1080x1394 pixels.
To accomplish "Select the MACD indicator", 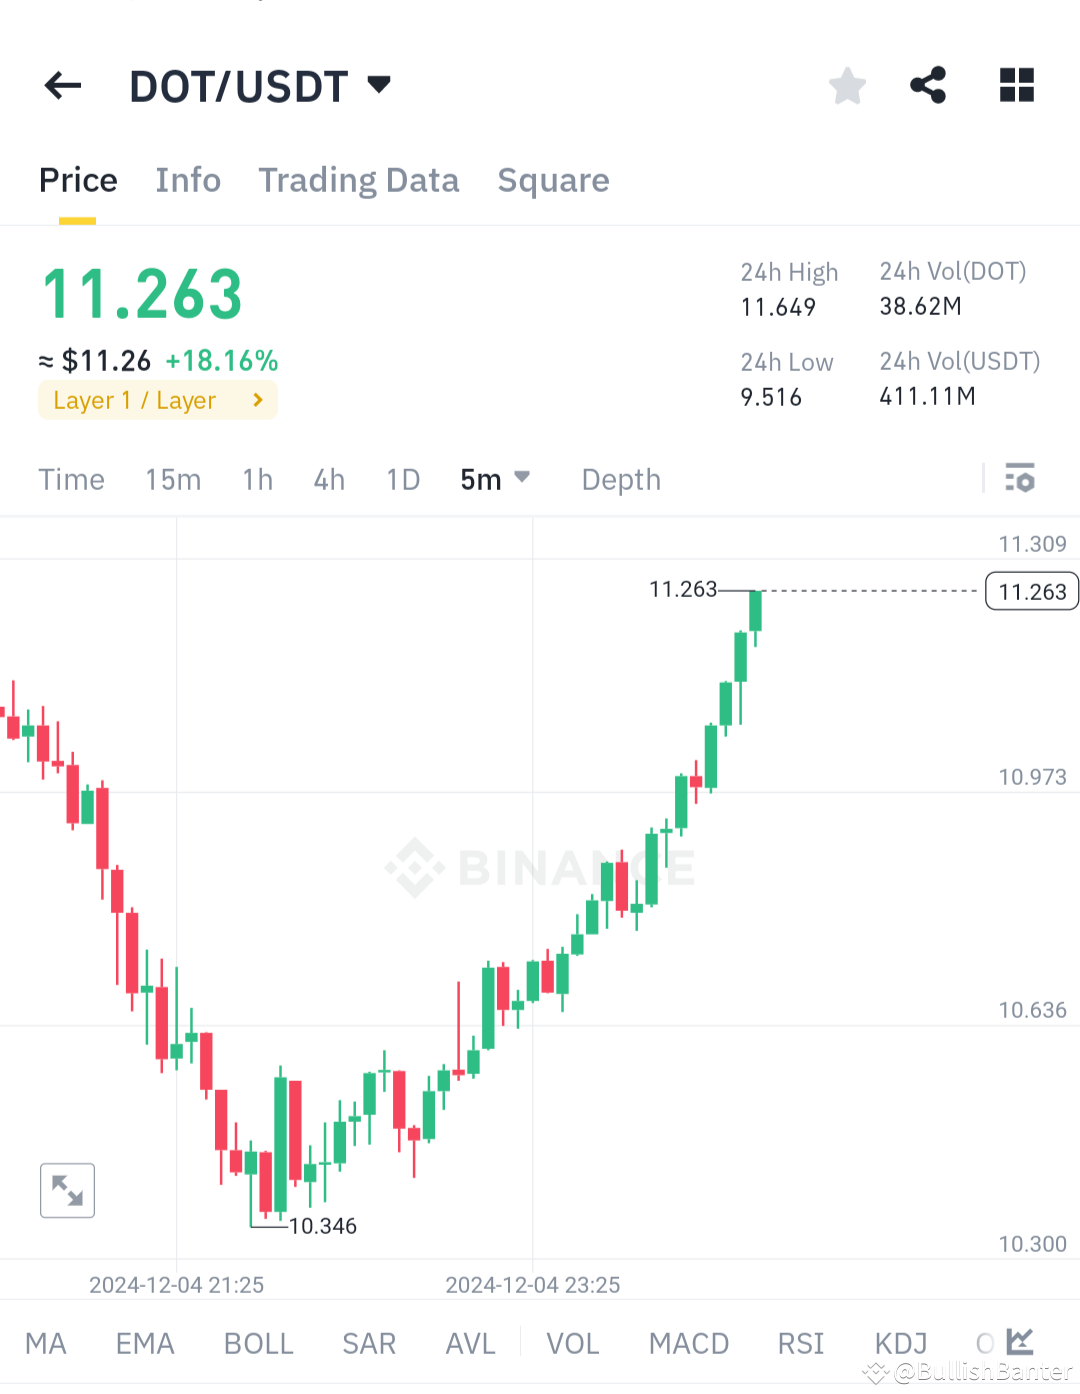I will pyautogui.click(x=688, y=1343).
